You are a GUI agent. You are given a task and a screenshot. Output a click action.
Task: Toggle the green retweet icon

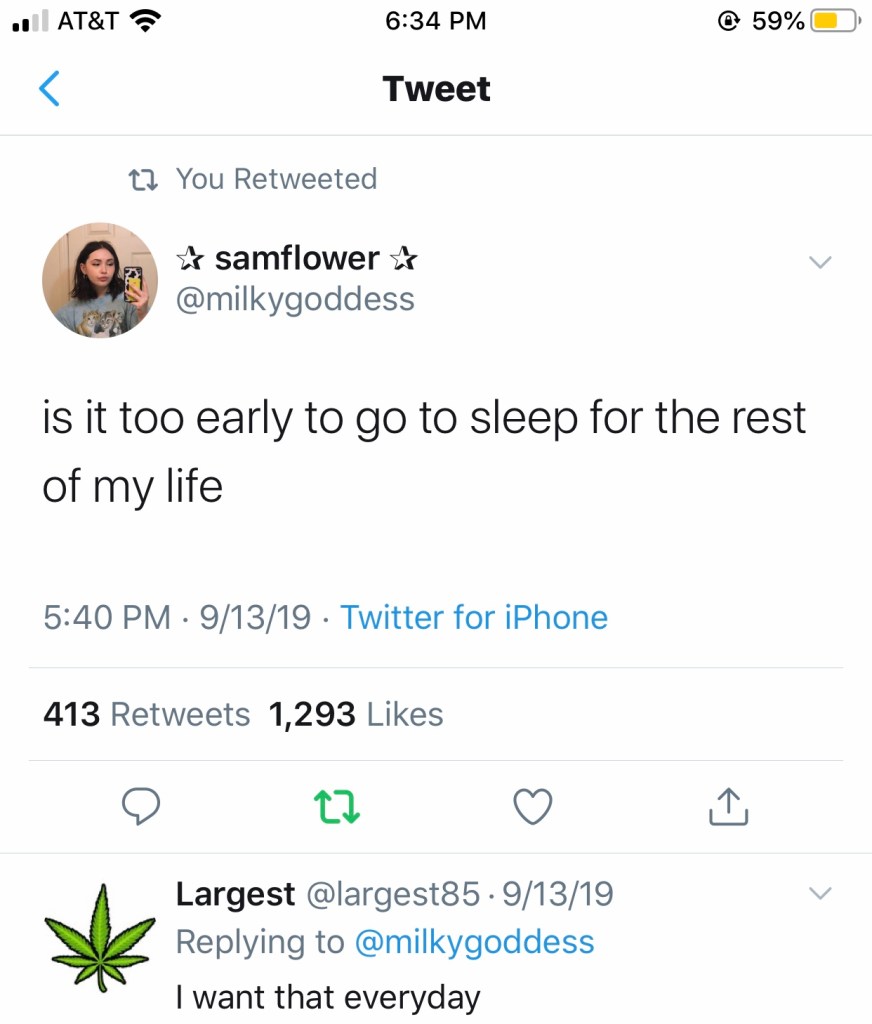pyautogui.click(x=336, y=806)
